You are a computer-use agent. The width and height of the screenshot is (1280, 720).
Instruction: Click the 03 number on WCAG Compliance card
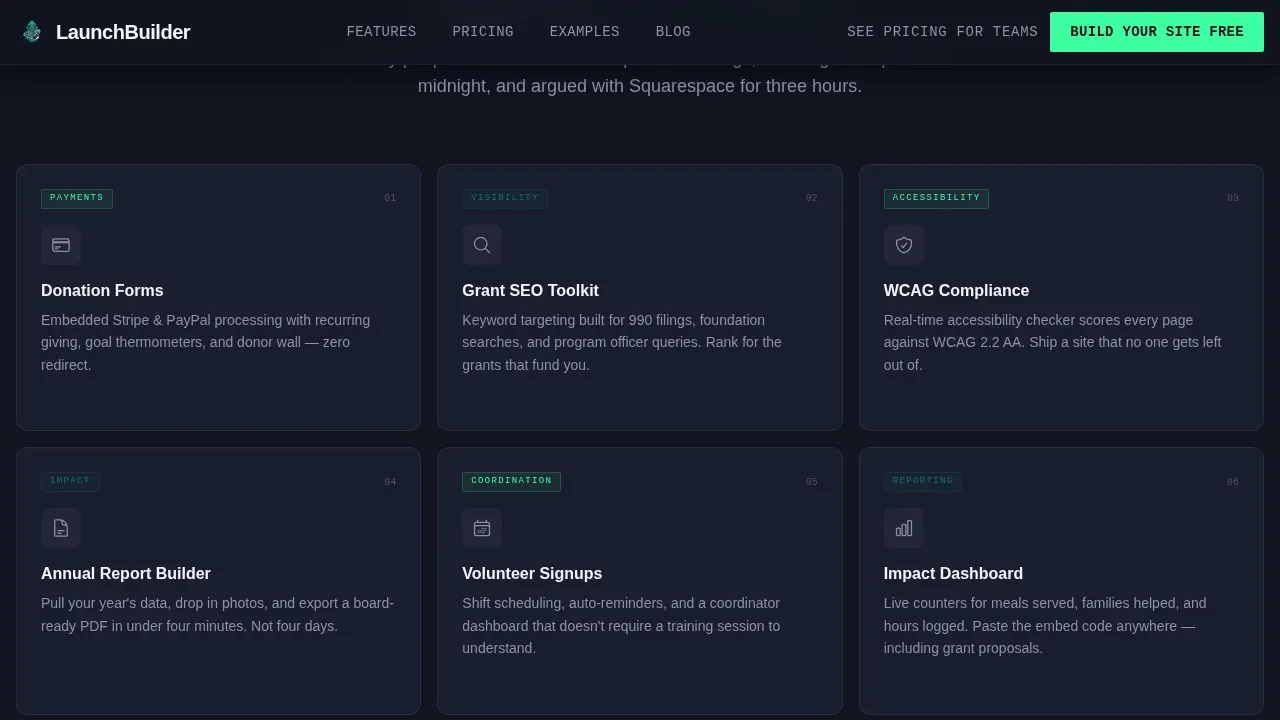(x=1233, y=198)
